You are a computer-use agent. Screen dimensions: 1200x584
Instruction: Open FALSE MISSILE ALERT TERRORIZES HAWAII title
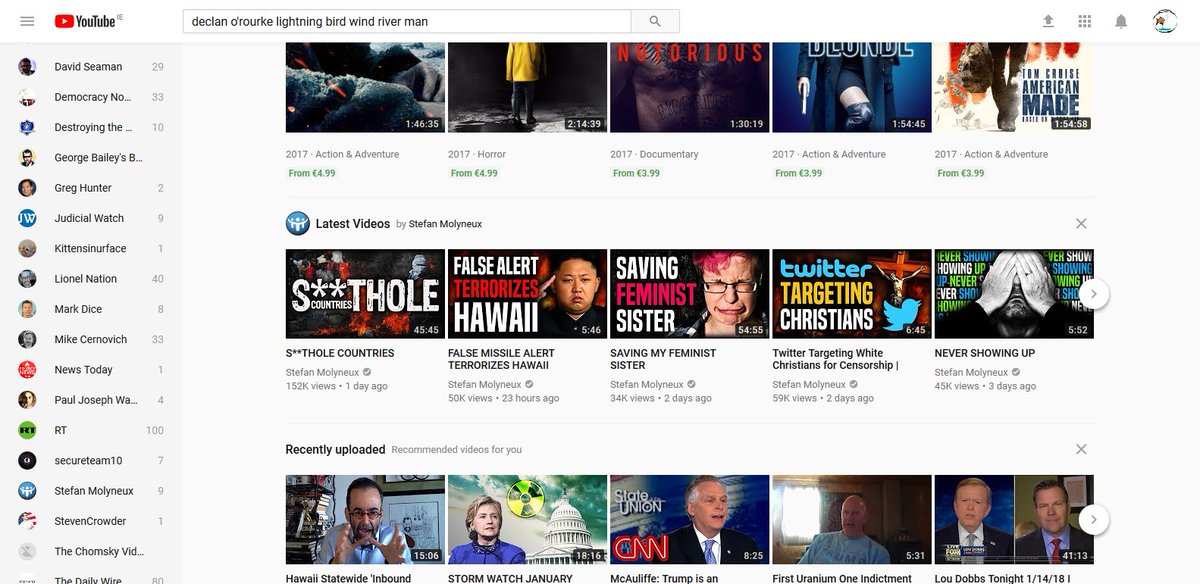(501, 359)
